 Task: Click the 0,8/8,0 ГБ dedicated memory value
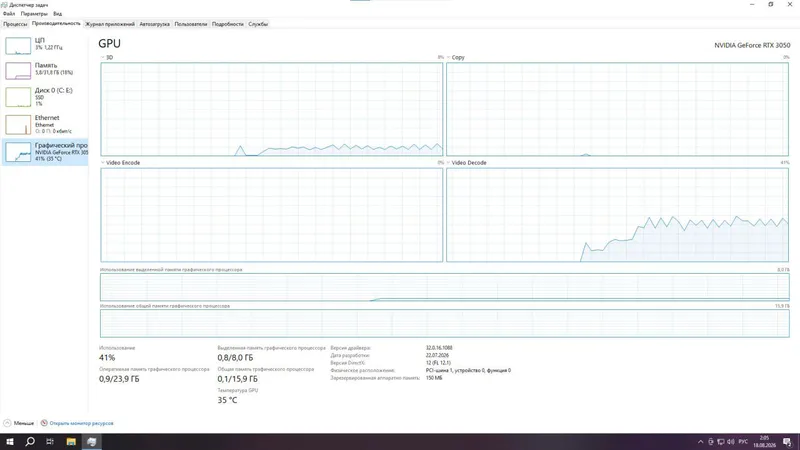235,358
